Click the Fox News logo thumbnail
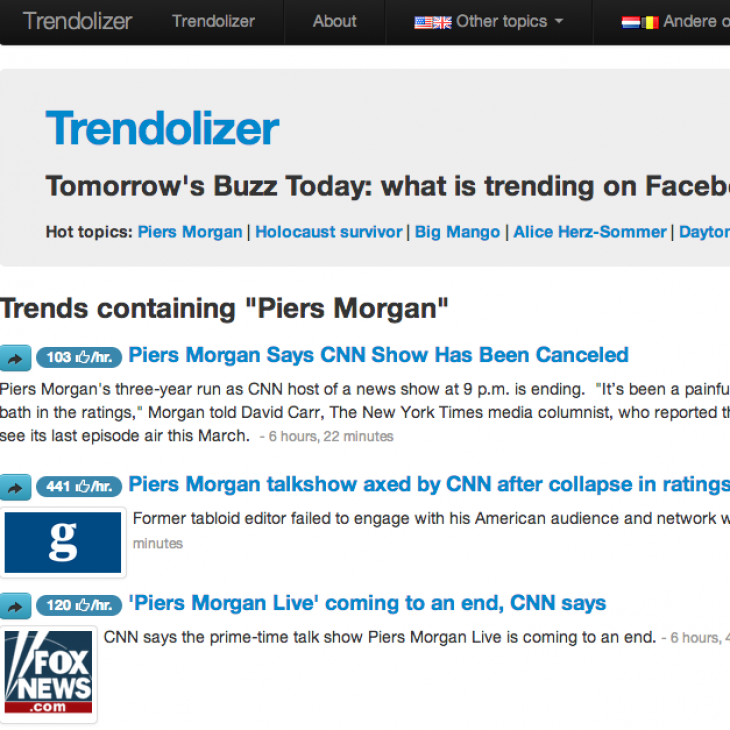730x730 pixels. coord(48,672)
